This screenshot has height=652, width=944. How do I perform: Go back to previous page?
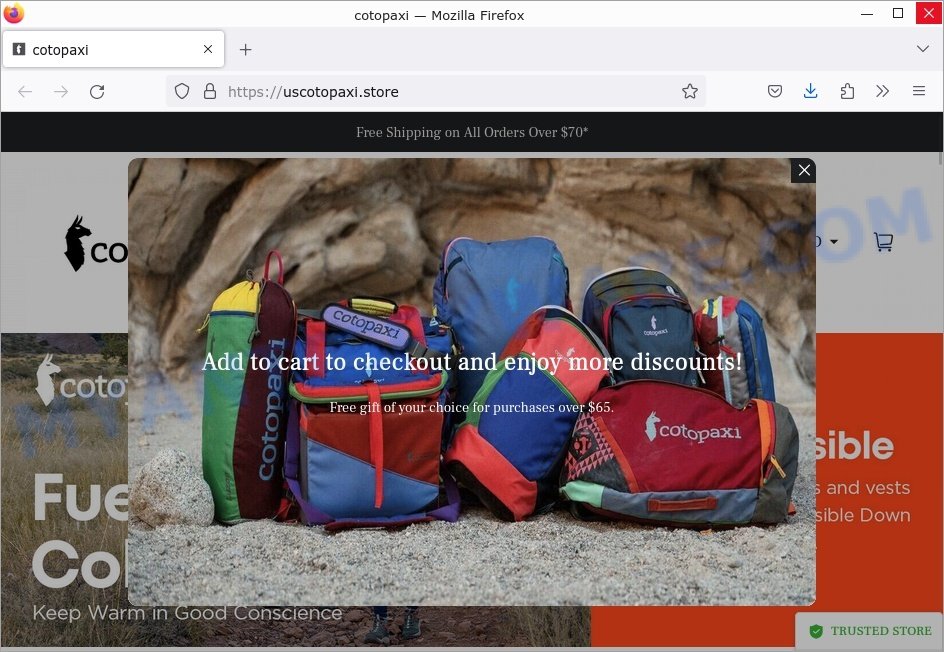tap(25, 92)
